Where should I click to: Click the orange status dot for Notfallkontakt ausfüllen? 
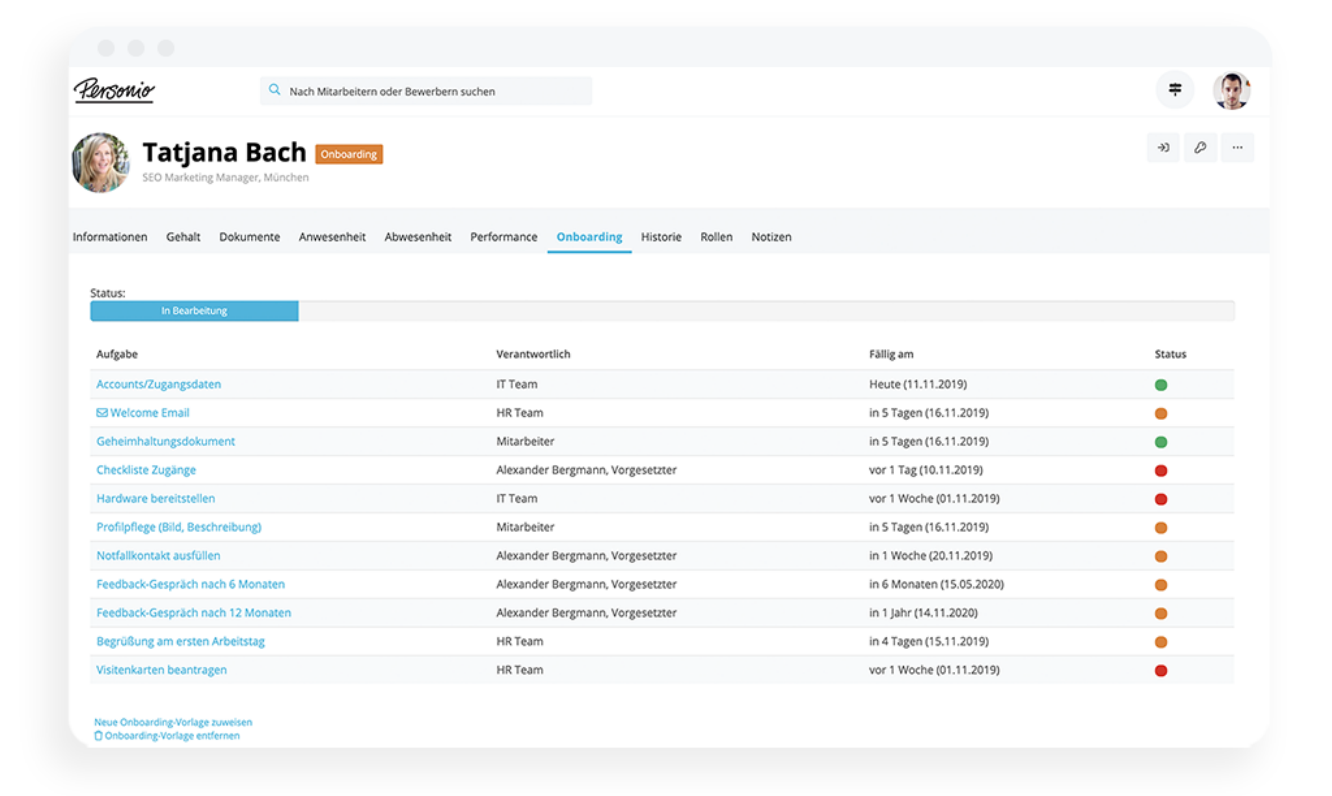1161,556
